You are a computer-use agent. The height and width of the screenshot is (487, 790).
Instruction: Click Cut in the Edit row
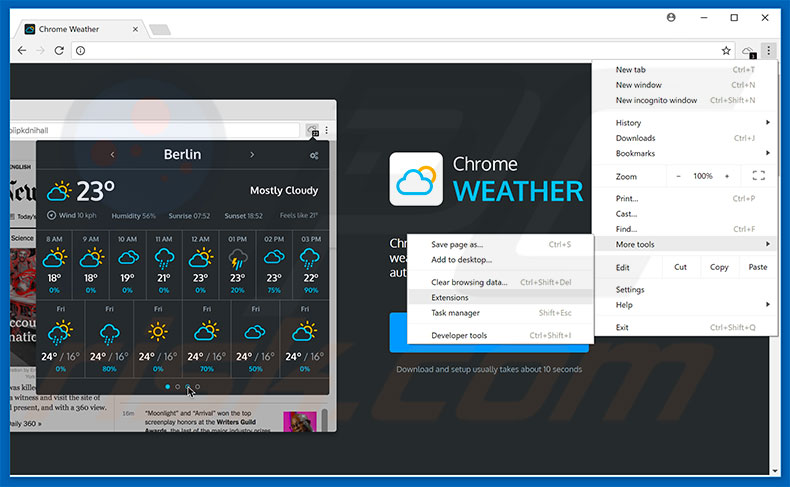click(x=680, y=267)
